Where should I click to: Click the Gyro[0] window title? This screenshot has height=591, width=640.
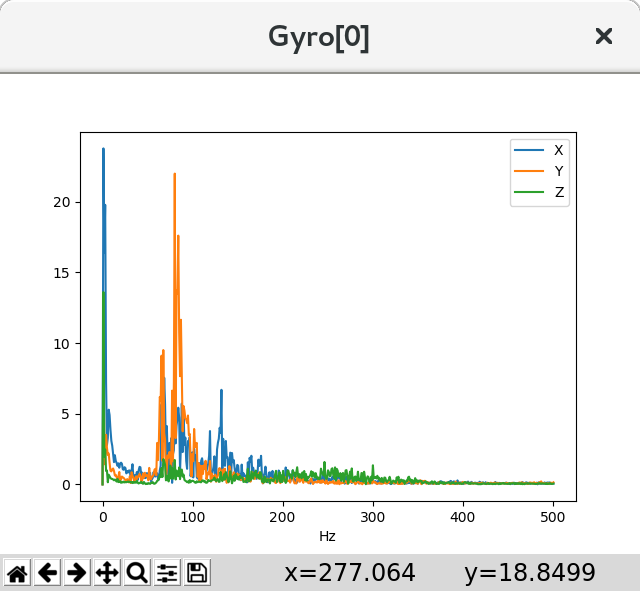coord(319,37)
